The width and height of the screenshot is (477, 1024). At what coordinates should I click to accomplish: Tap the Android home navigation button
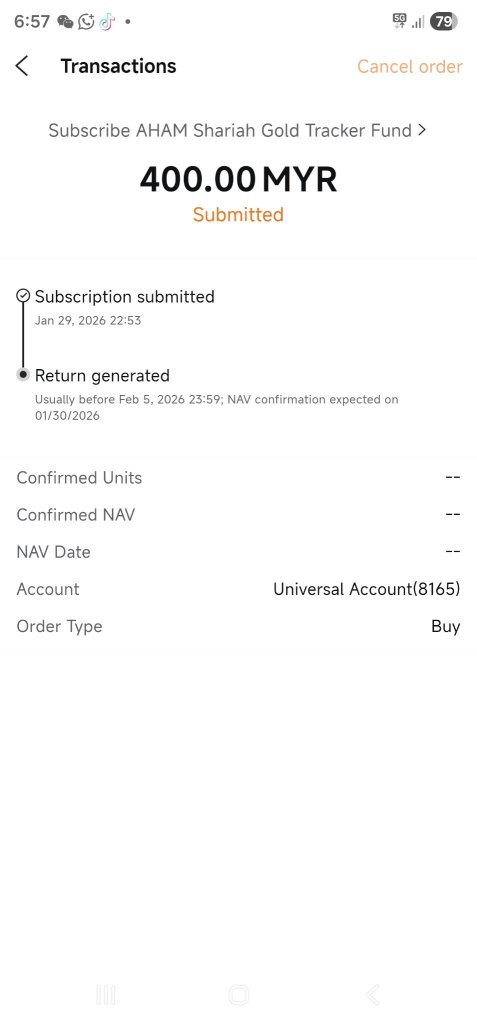click(238, 995)
